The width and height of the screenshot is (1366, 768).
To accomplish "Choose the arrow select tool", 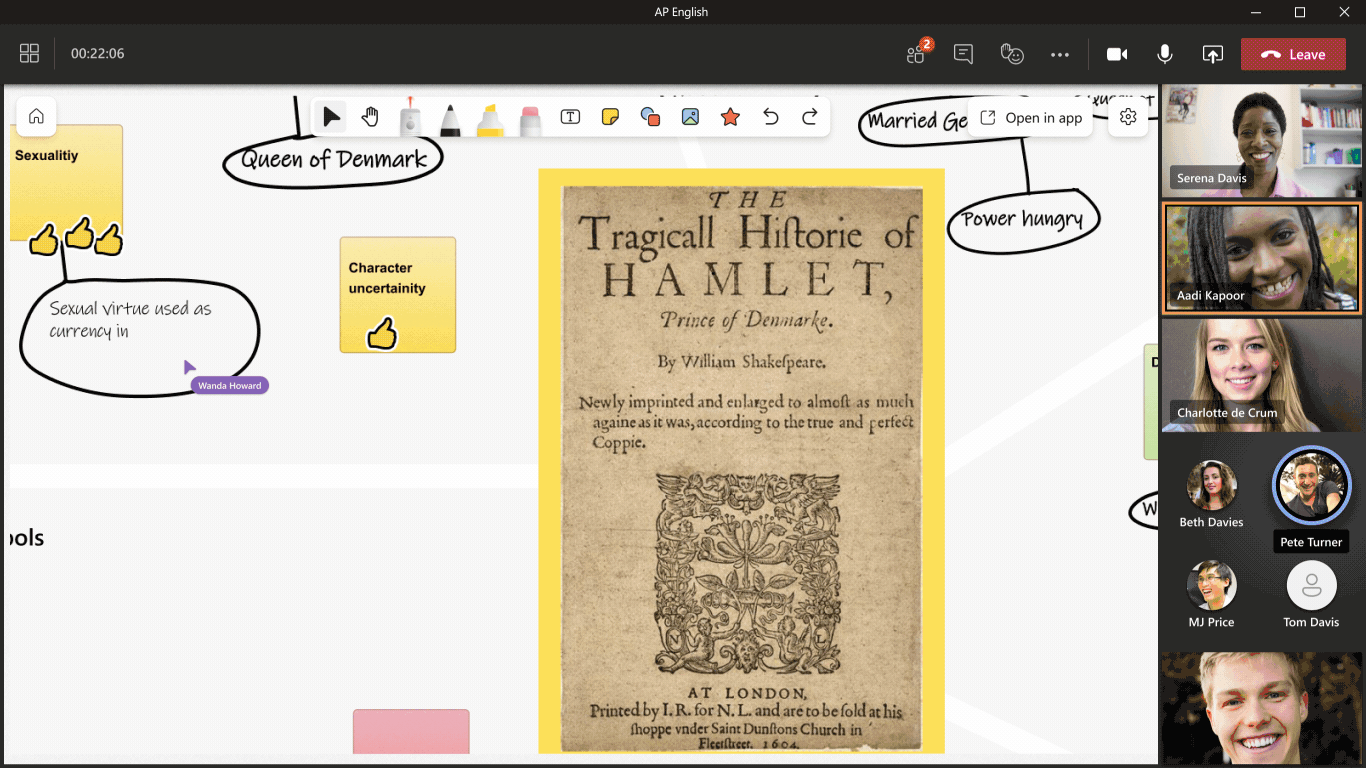I will pyautogui.click(x=331, y=117).
